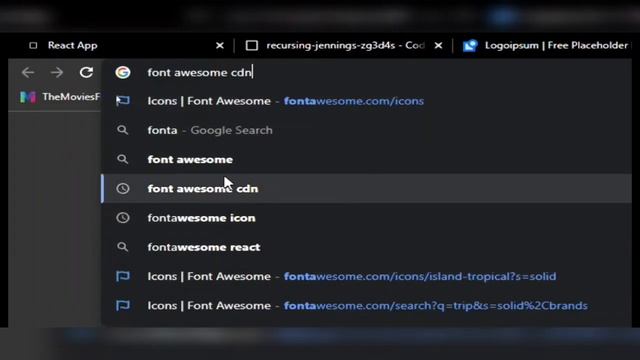Click the clock icon beside fontawesome icon
This screenshot has width=640, height=360.
122,218
